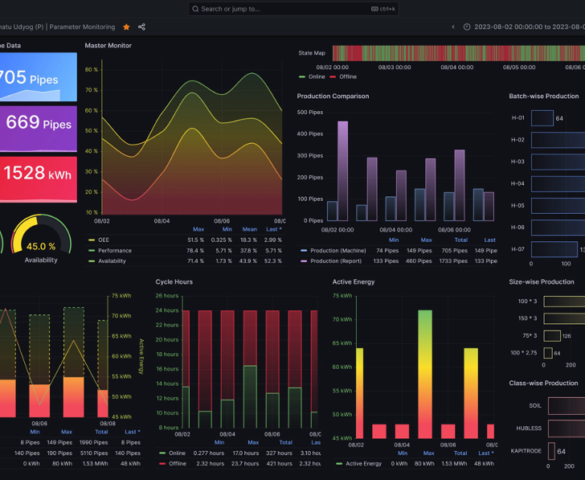Image resolution: width=585 pixels, height=480 pixels.
Task: Click the magnifier icon in the search bar
Action: (195, 9)
